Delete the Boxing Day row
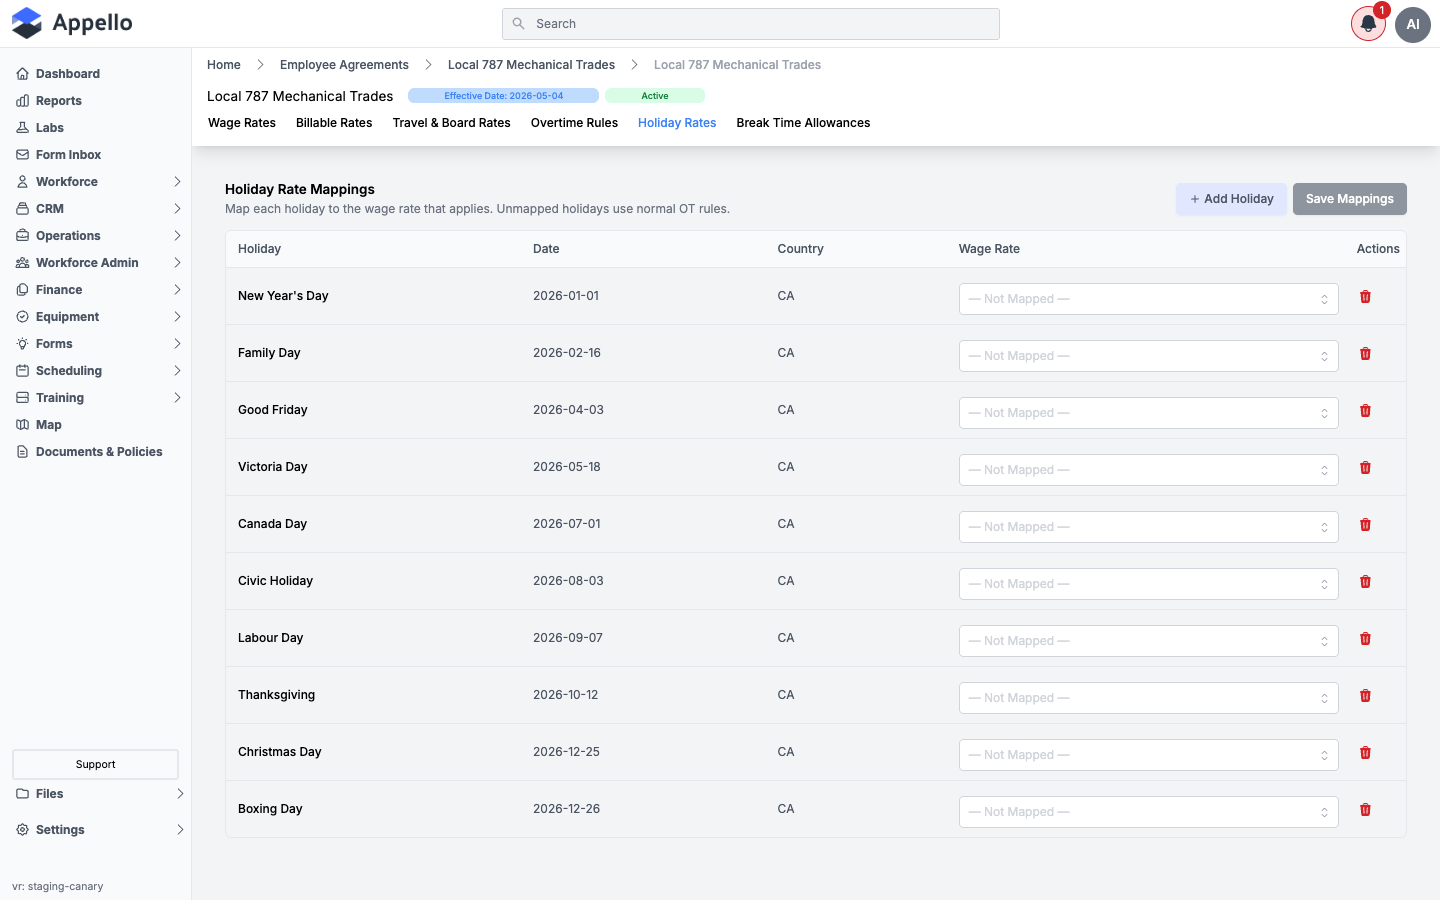Viewport: 1440px width, 918px height. 1365,810
